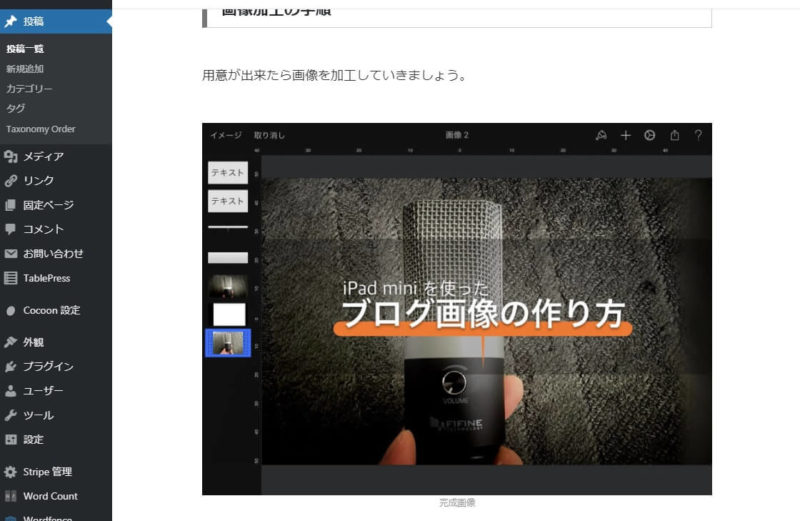The width and height of the screenshot is (800, 521).
Task: Click the ユーザー person icon
Action: tap(11, 391)
